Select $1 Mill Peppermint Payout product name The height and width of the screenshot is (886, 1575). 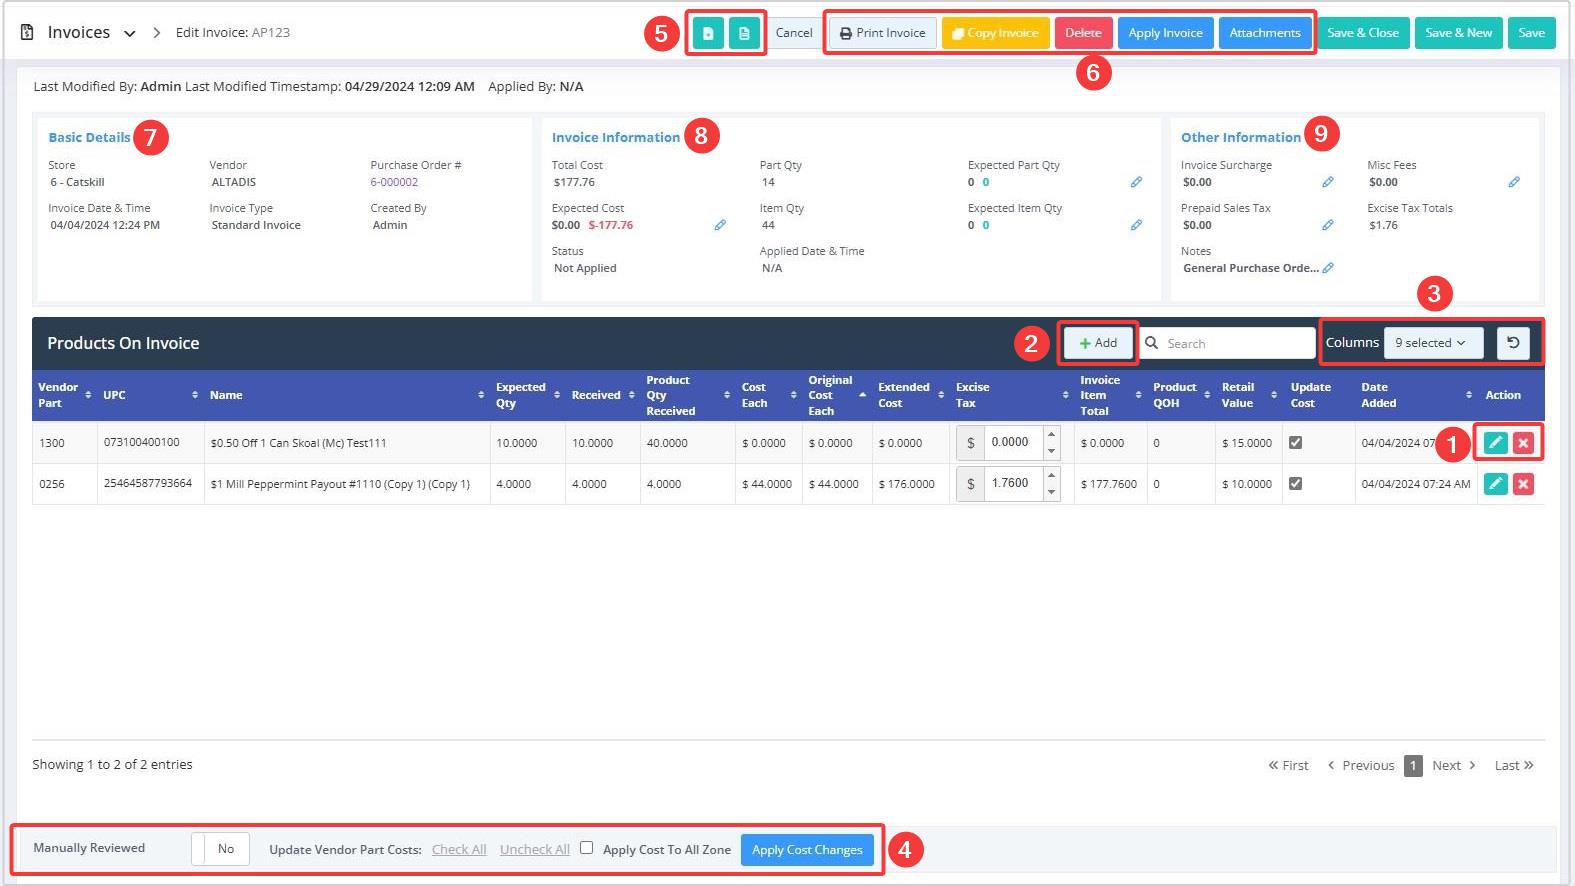click(340, 484)
